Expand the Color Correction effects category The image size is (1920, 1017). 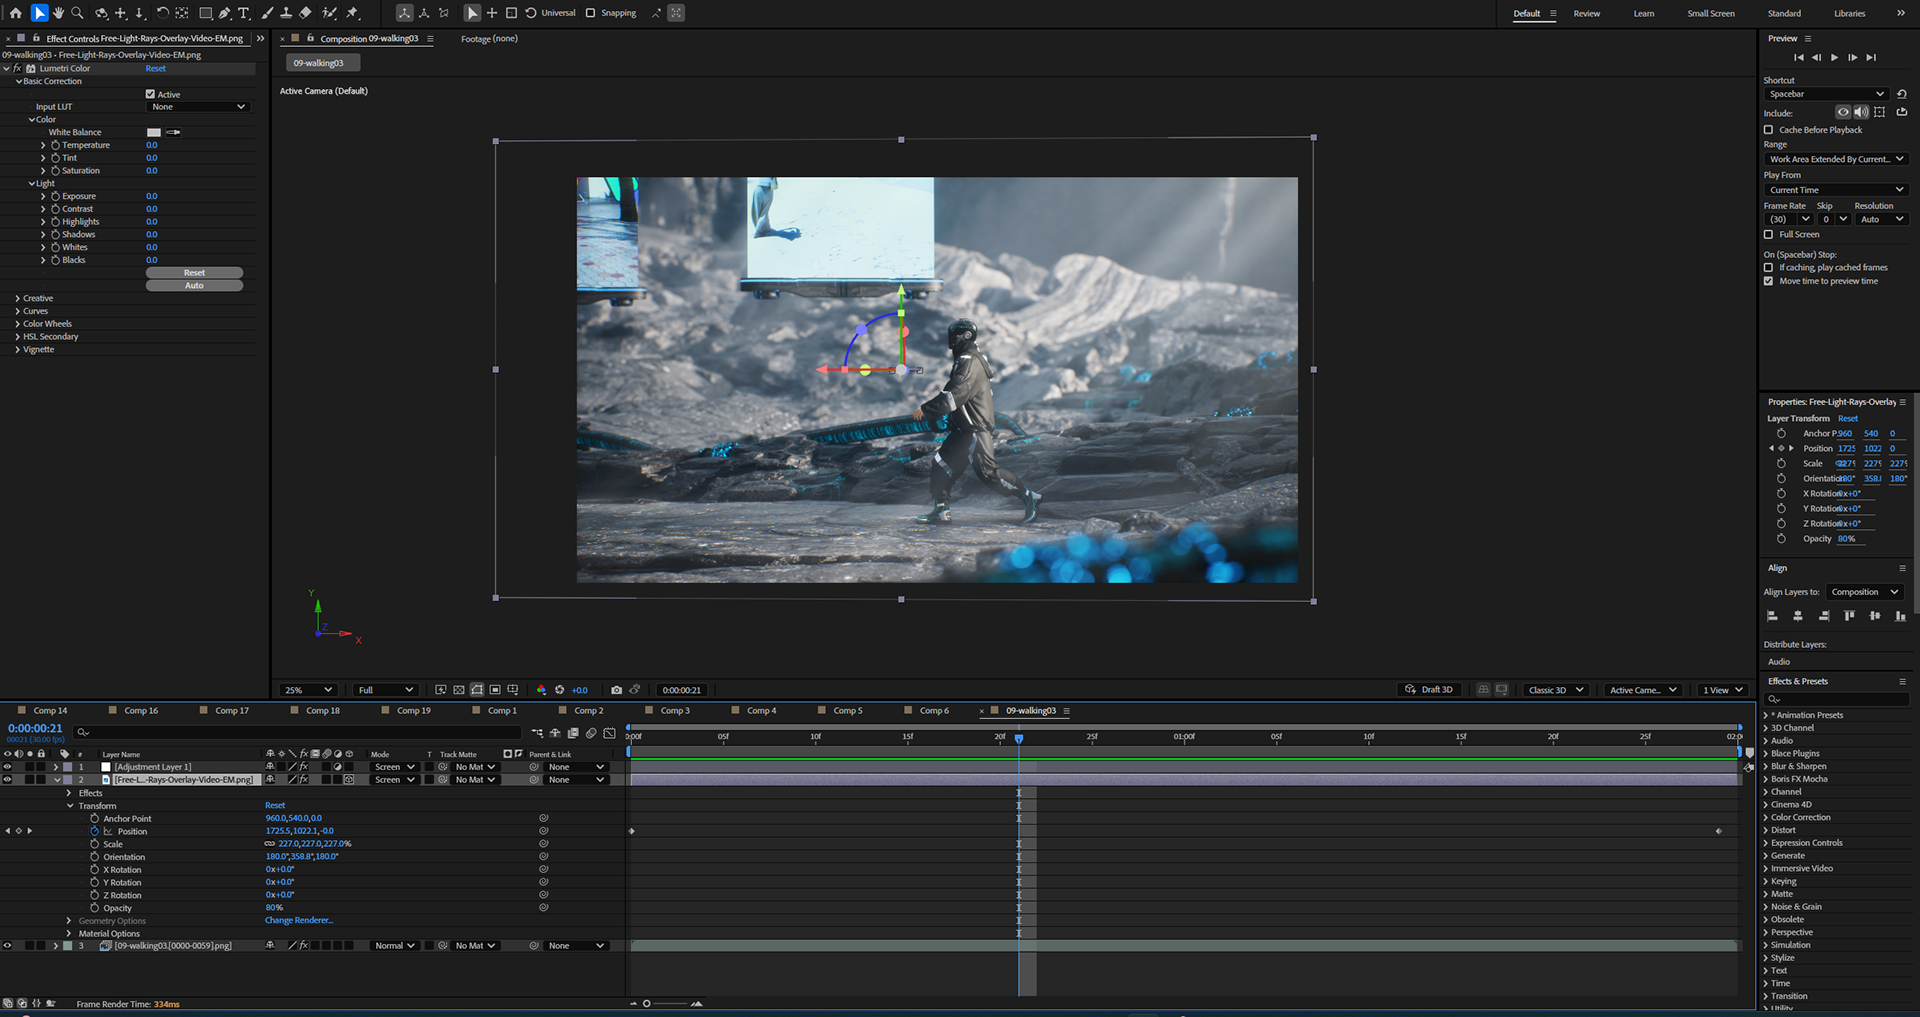pos(1766,817)
